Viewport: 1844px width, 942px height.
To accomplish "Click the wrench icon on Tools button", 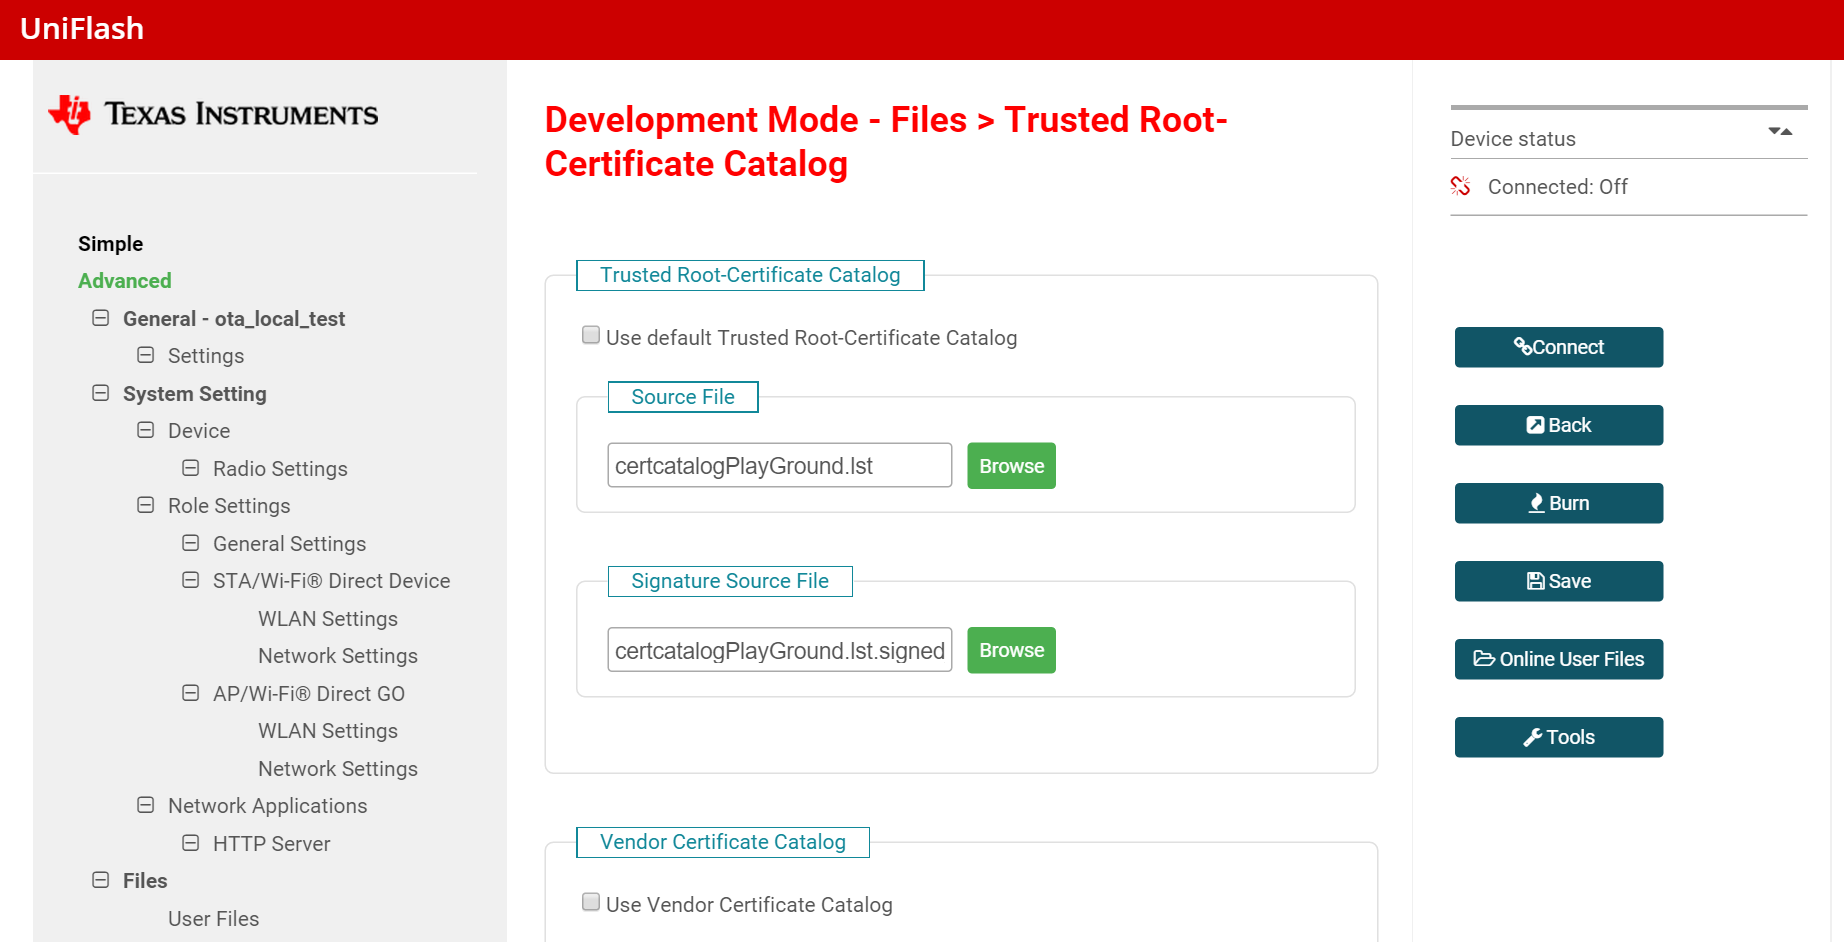I will click(1532, 737).
